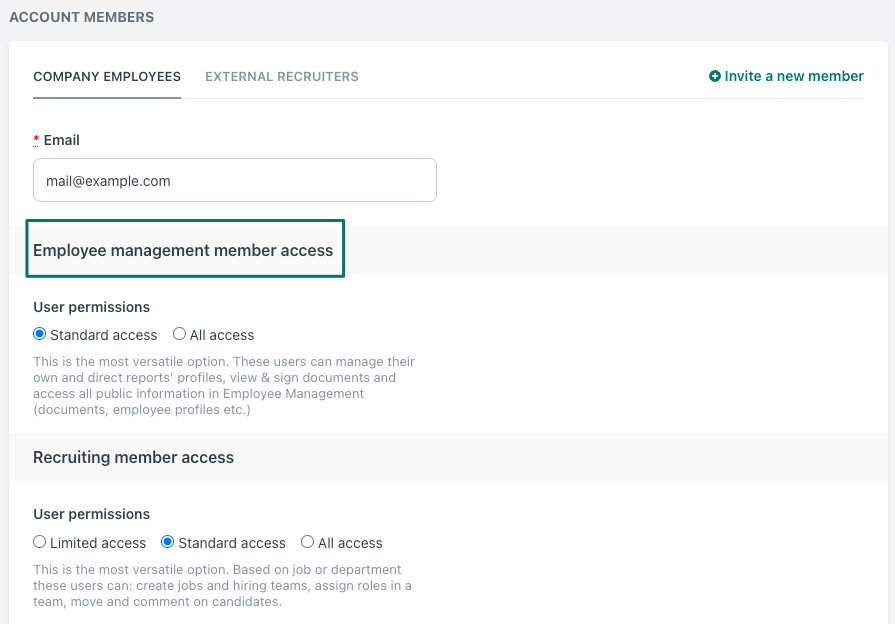Click User permissions label under Recruiting access

tap(91, 514)
